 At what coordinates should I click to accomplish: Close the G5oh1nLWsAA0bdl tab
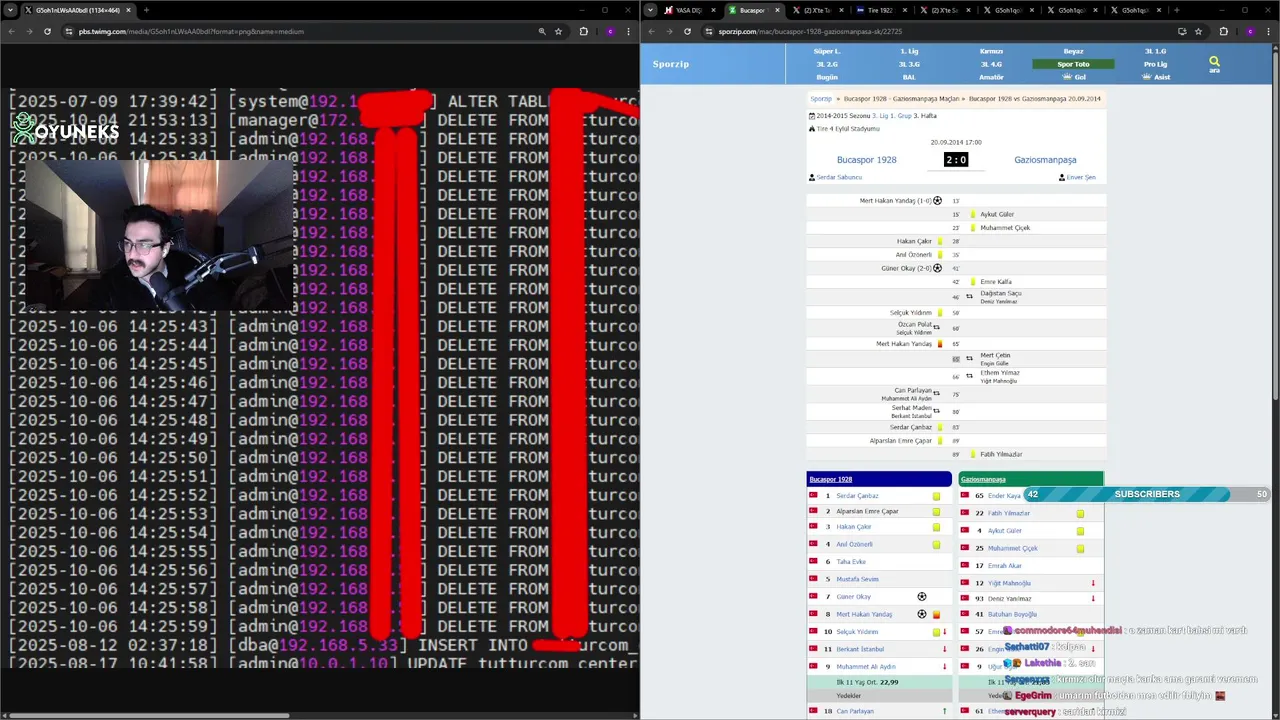coord(128,10)
